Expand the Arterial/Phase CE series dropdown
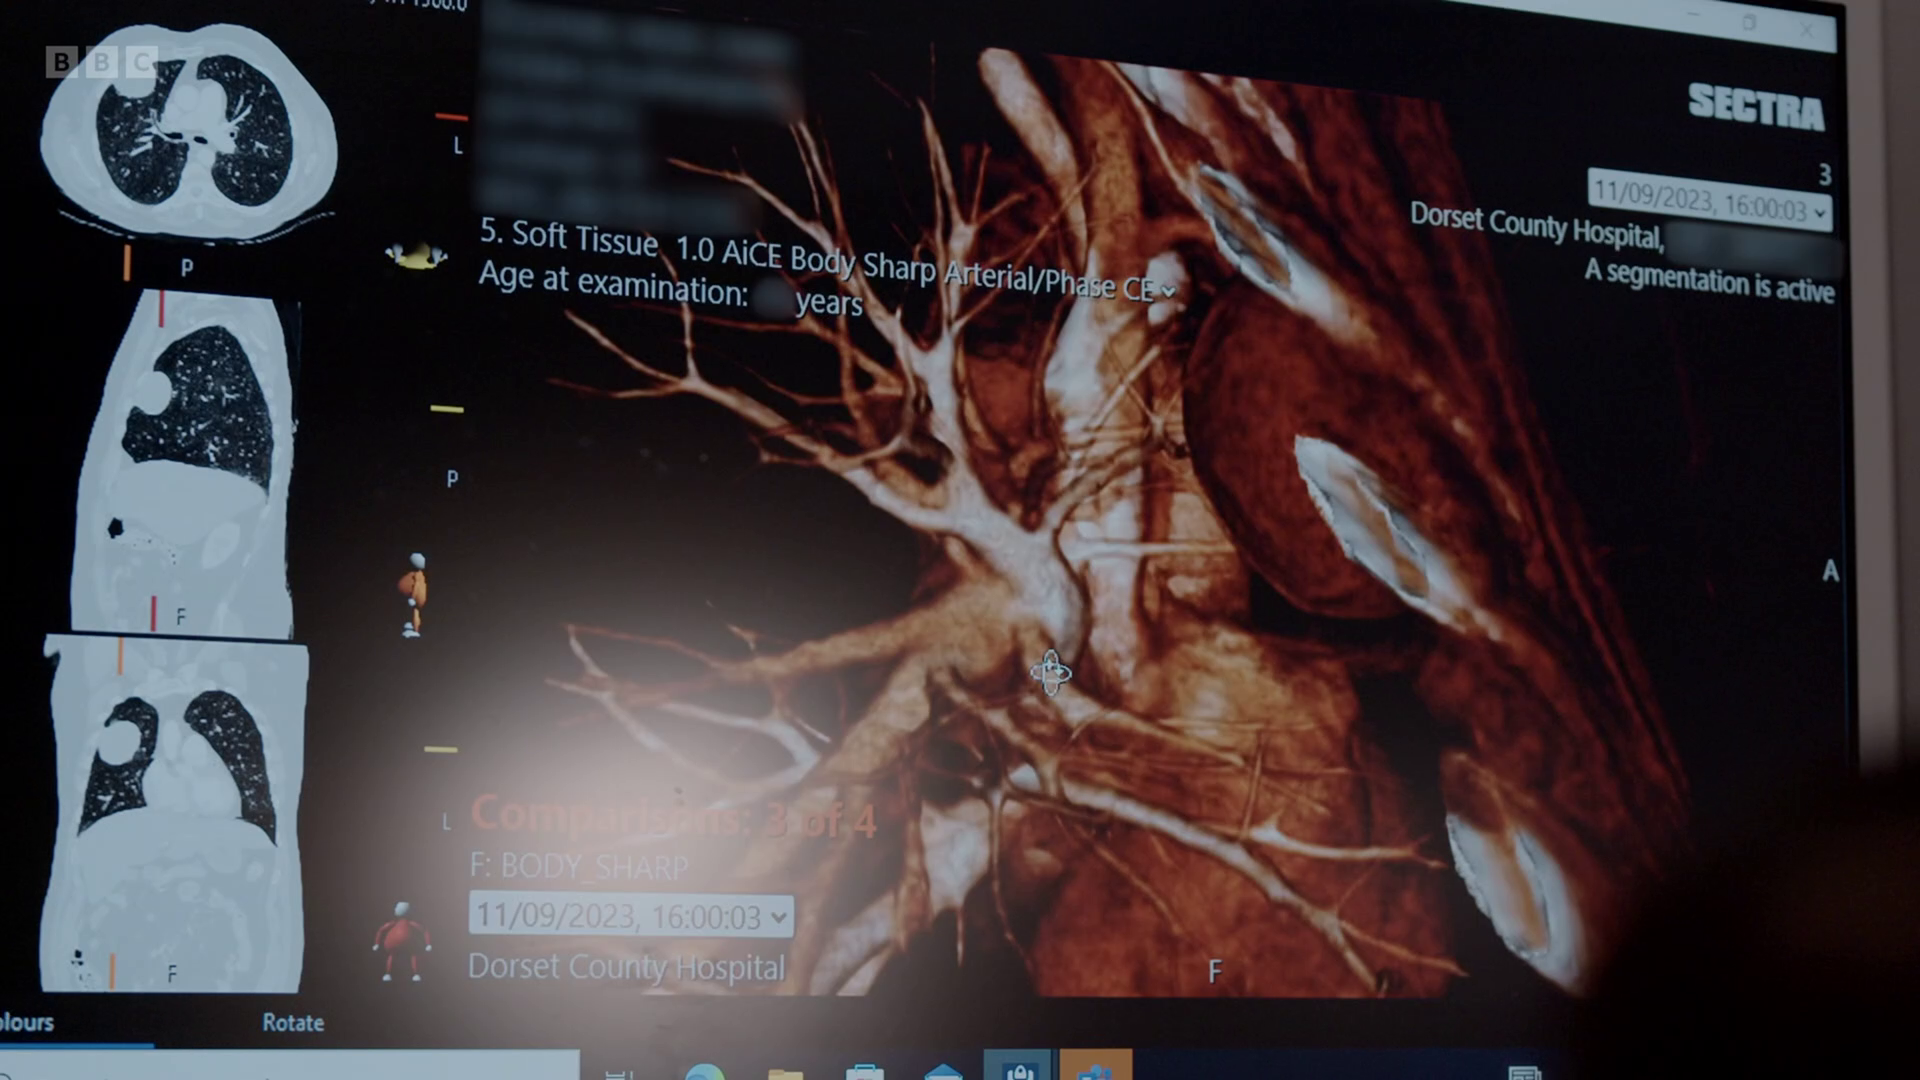Image resolution: width=1920 pixels, height=1080 pixels. pos(1168,291)
